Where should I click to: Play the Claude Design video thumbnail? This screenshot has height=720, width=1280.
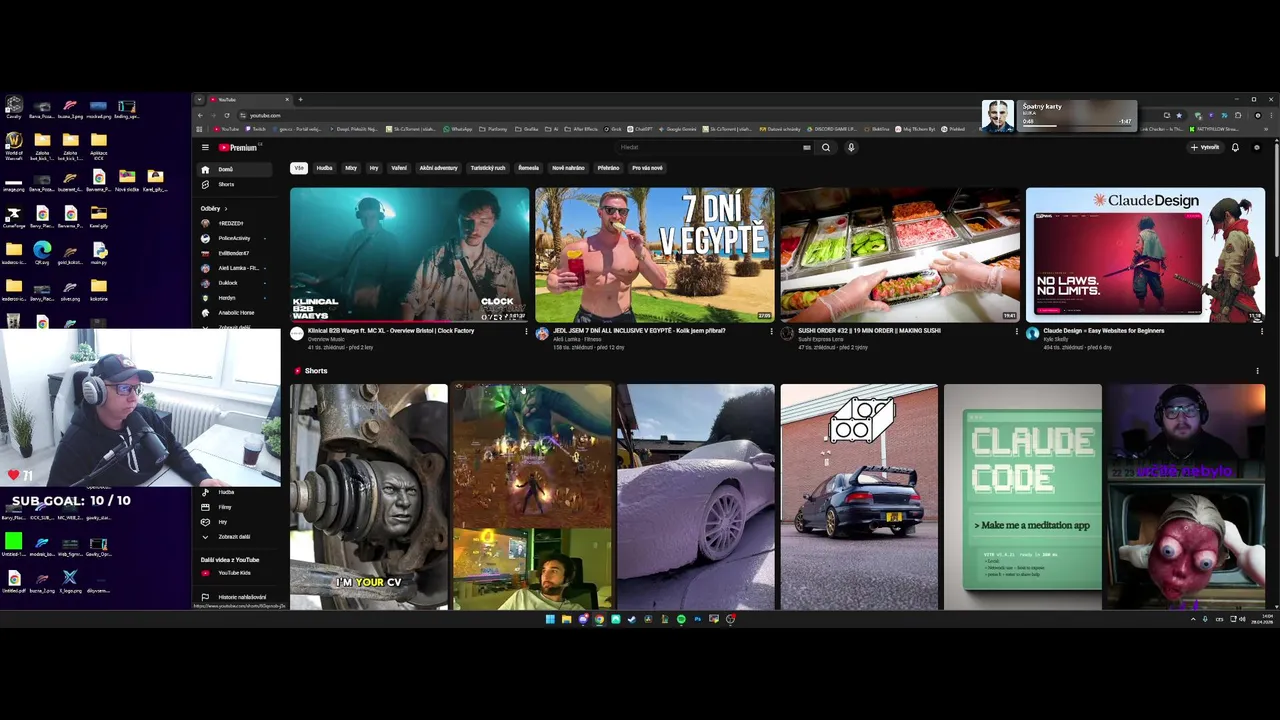click(x=1145, y=255)
